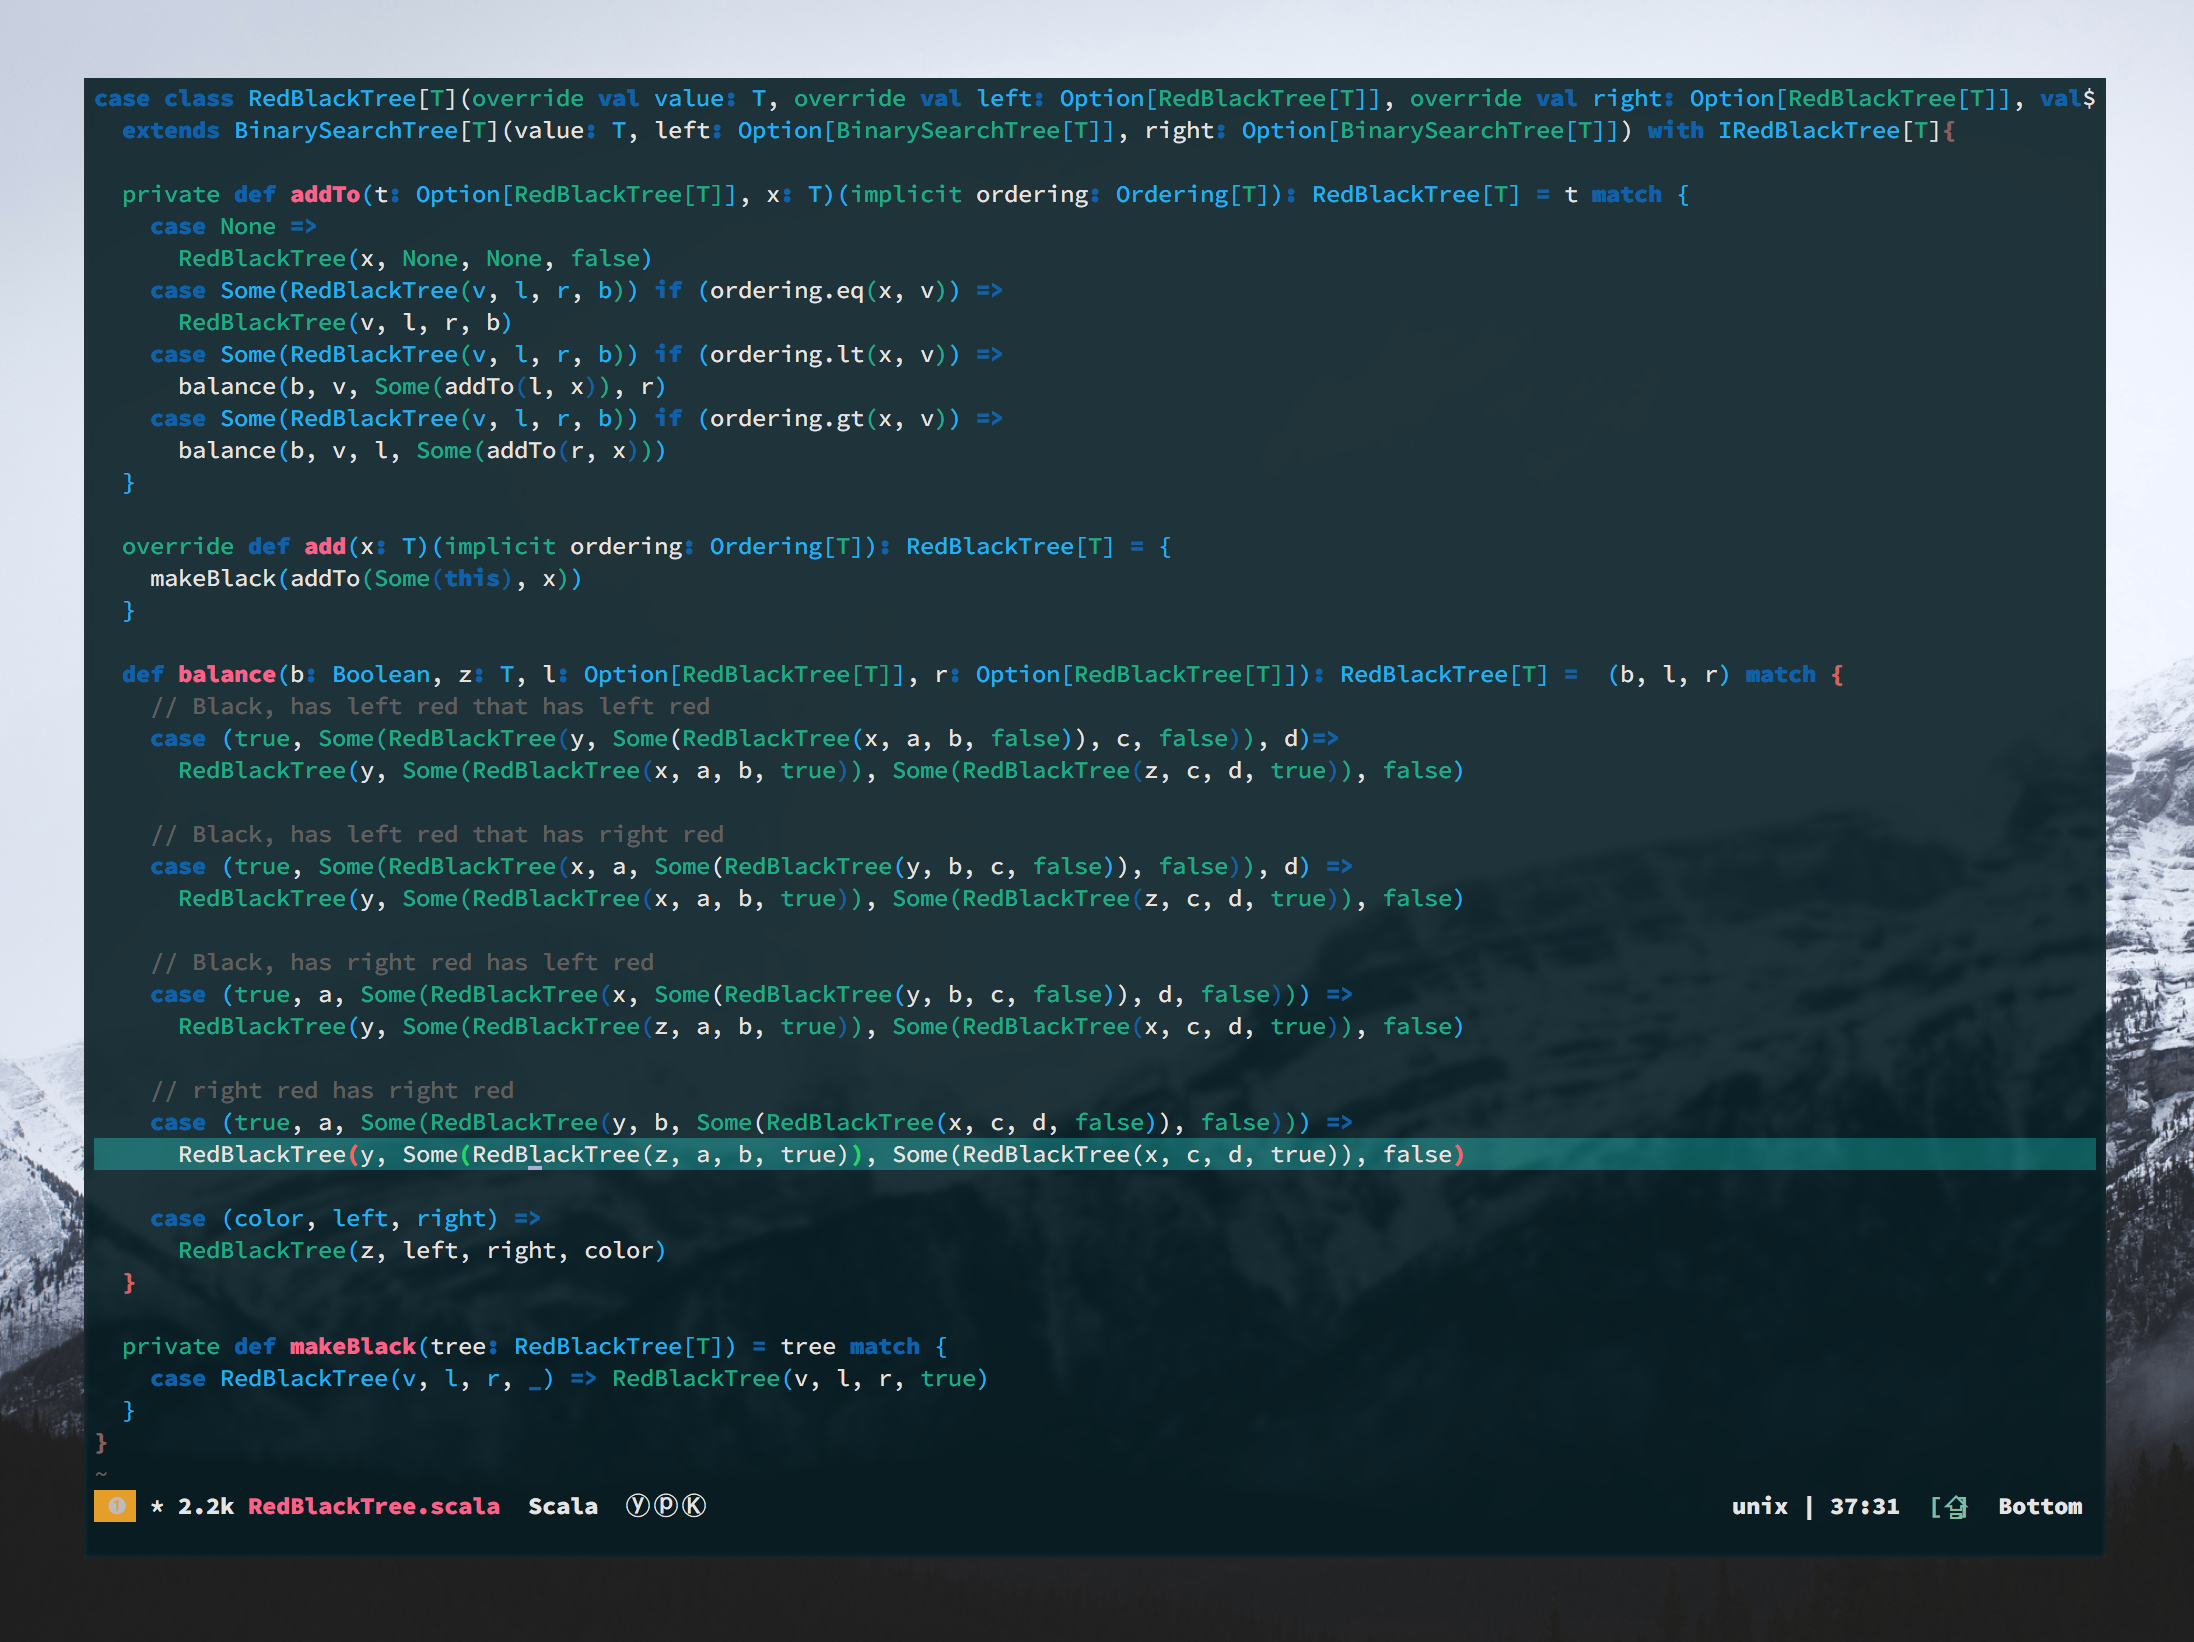Viewport: 2194px width, 1642px height.
Task: Click the circled K minor-mode icon
Action: click(694, 1506)
